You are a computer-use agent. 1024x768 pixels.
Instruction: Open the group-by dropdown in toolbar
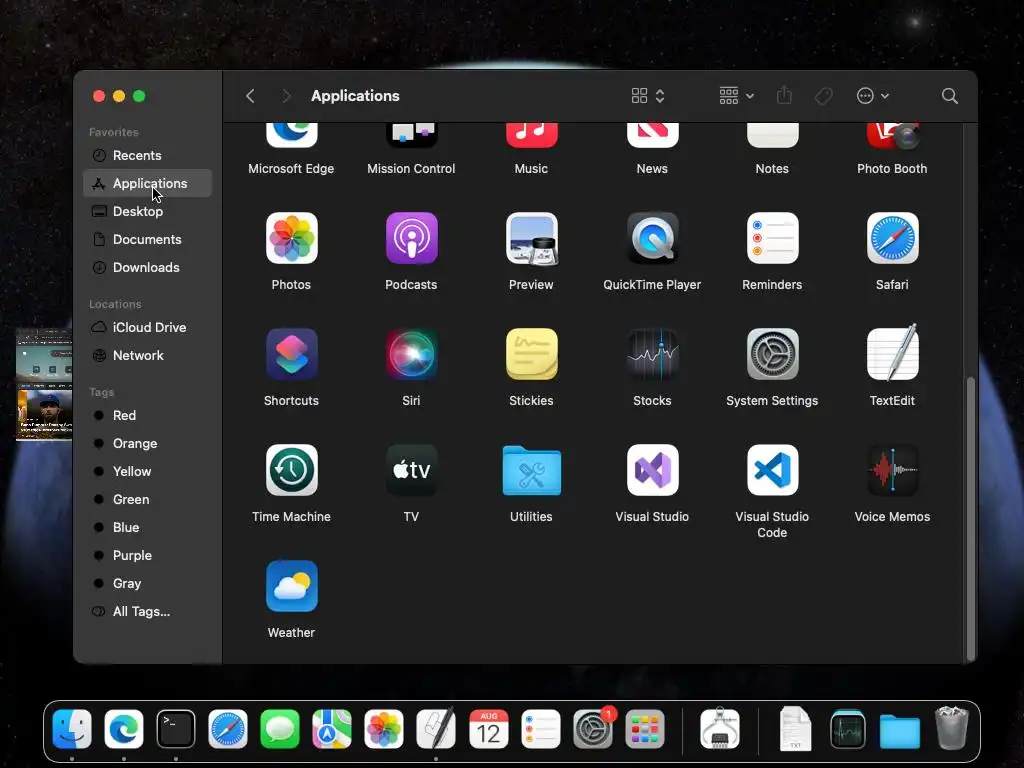pos(737,96)
